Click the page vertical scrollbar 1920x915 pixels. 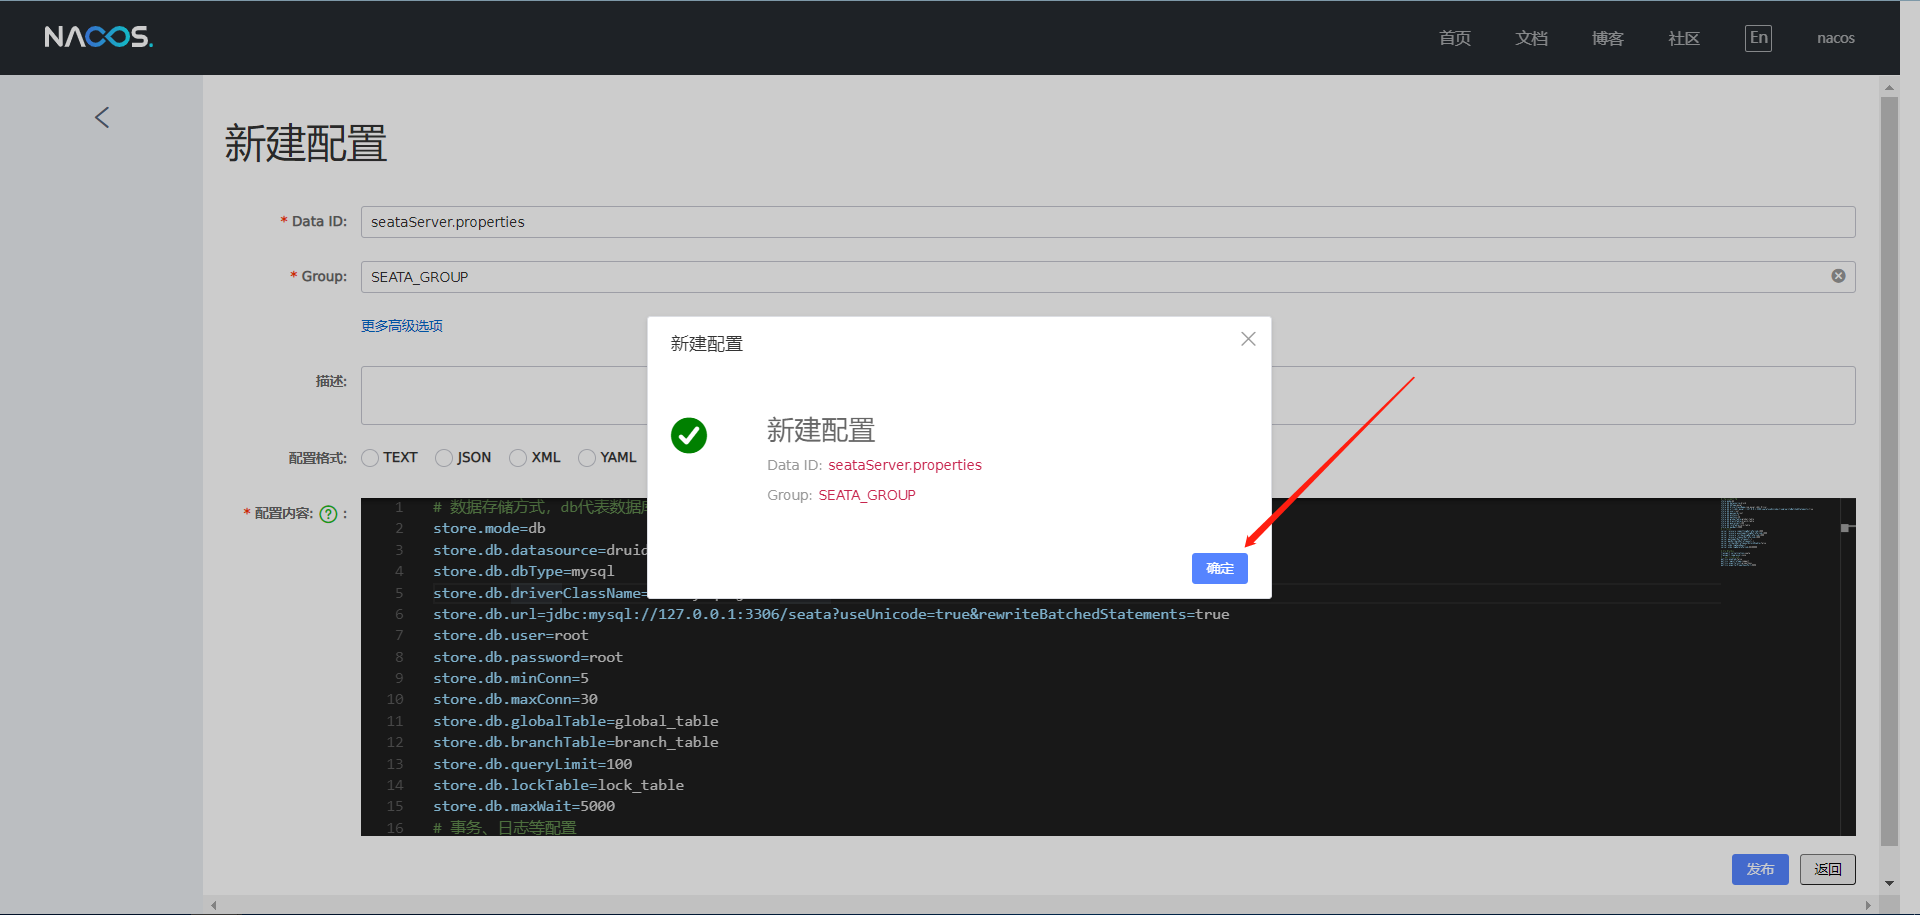point(1889,470)
